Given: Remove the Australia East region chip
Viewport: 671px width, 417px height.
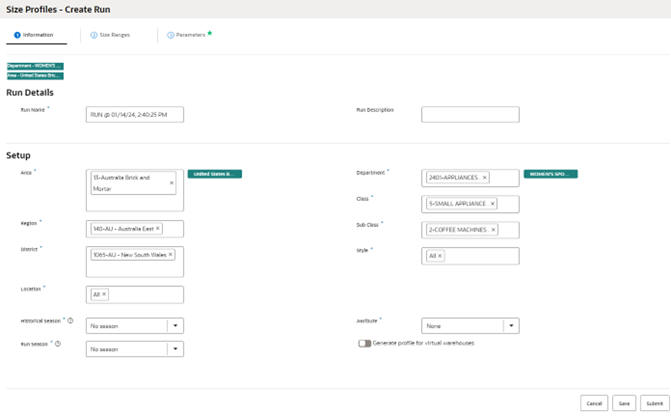Looking at the screenshot, I should pos(158,229).
